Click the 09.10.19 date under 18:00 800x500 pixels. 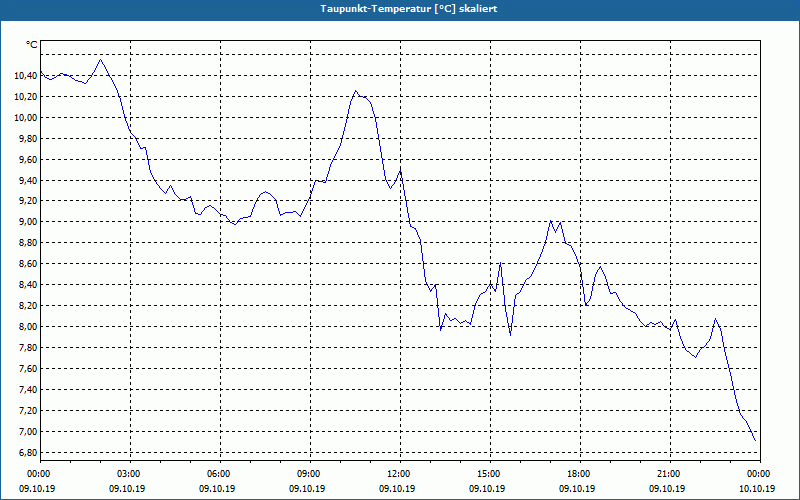577,489
